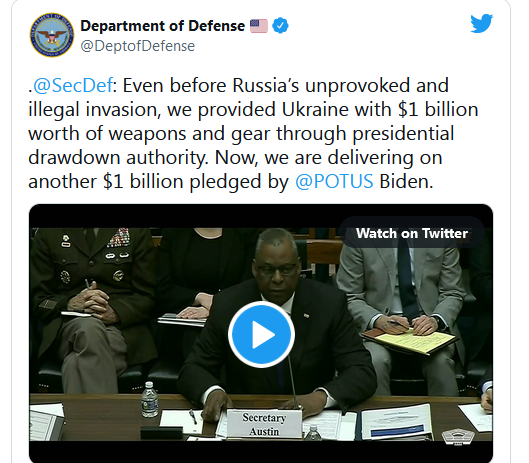529x463 pixels.
Task: Click the US flag emoji beside account name
Action: tap(259, 26)
